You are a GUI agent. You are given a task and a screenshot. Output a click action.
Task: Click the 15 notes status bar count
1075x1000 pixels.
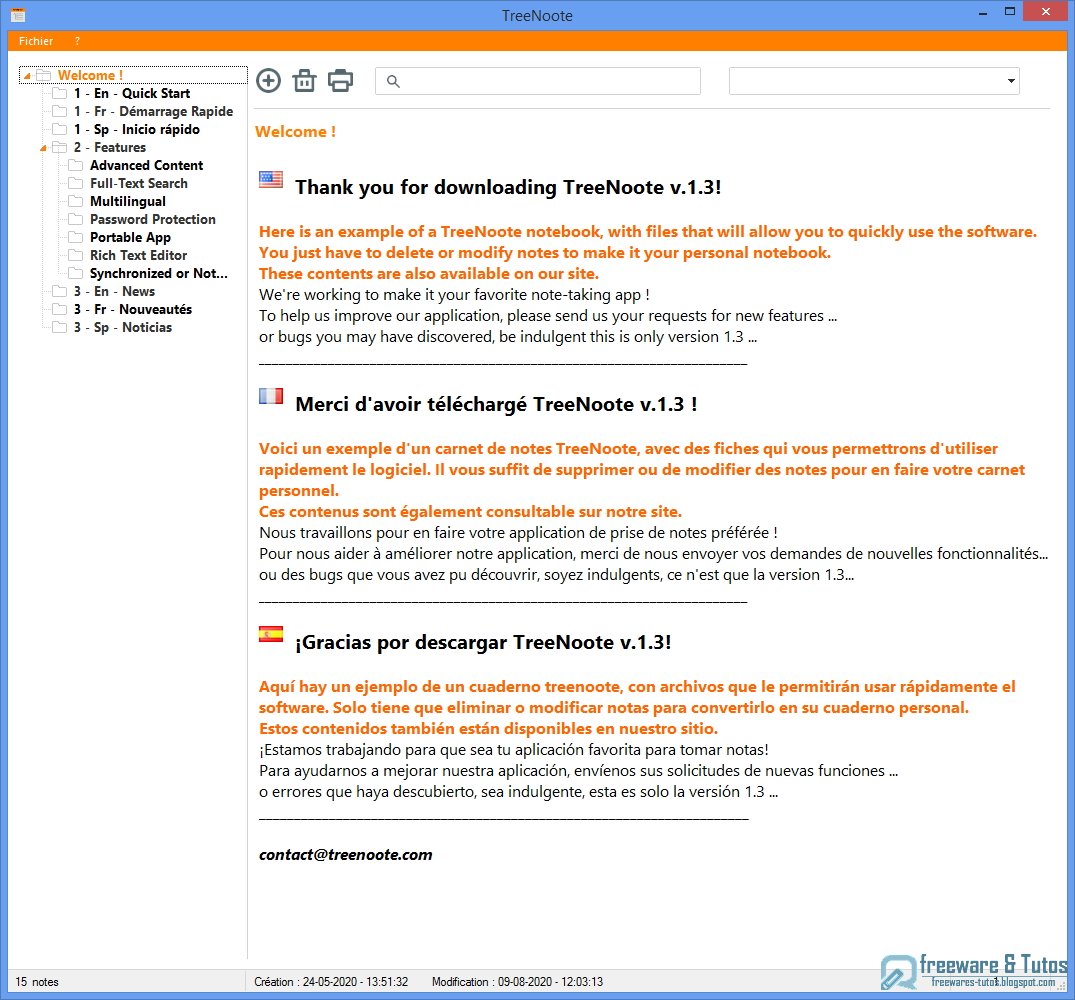[x=37, y=981]
